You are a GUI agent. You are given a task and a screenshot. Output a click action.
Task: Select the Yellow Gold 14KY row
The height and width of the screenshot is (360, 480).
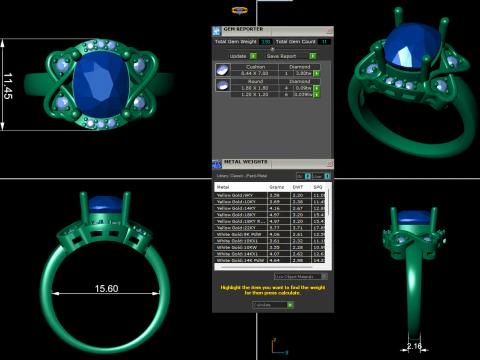(x=270, y=208)
